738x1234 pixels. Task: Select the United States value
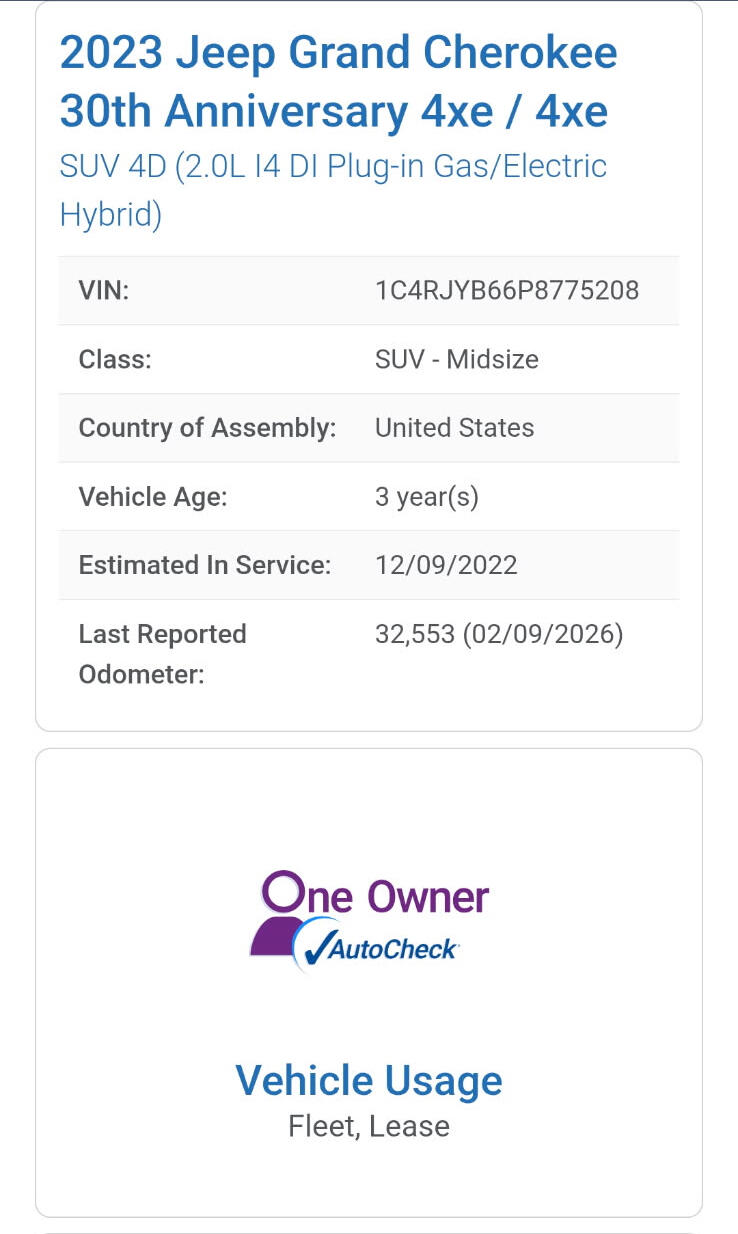(454, 428)
